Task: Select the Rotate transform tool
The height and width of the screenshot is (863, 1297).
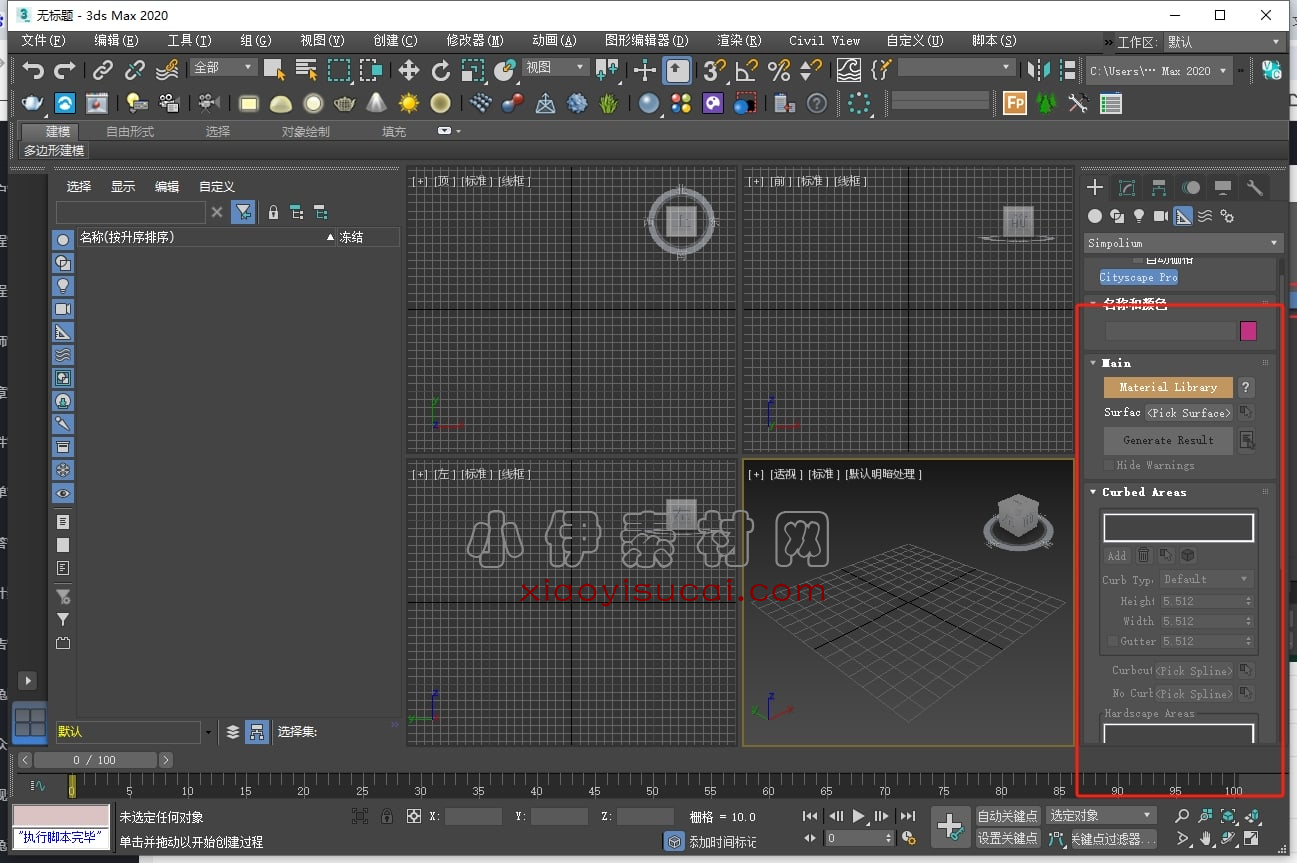Action: coord(440,70)
